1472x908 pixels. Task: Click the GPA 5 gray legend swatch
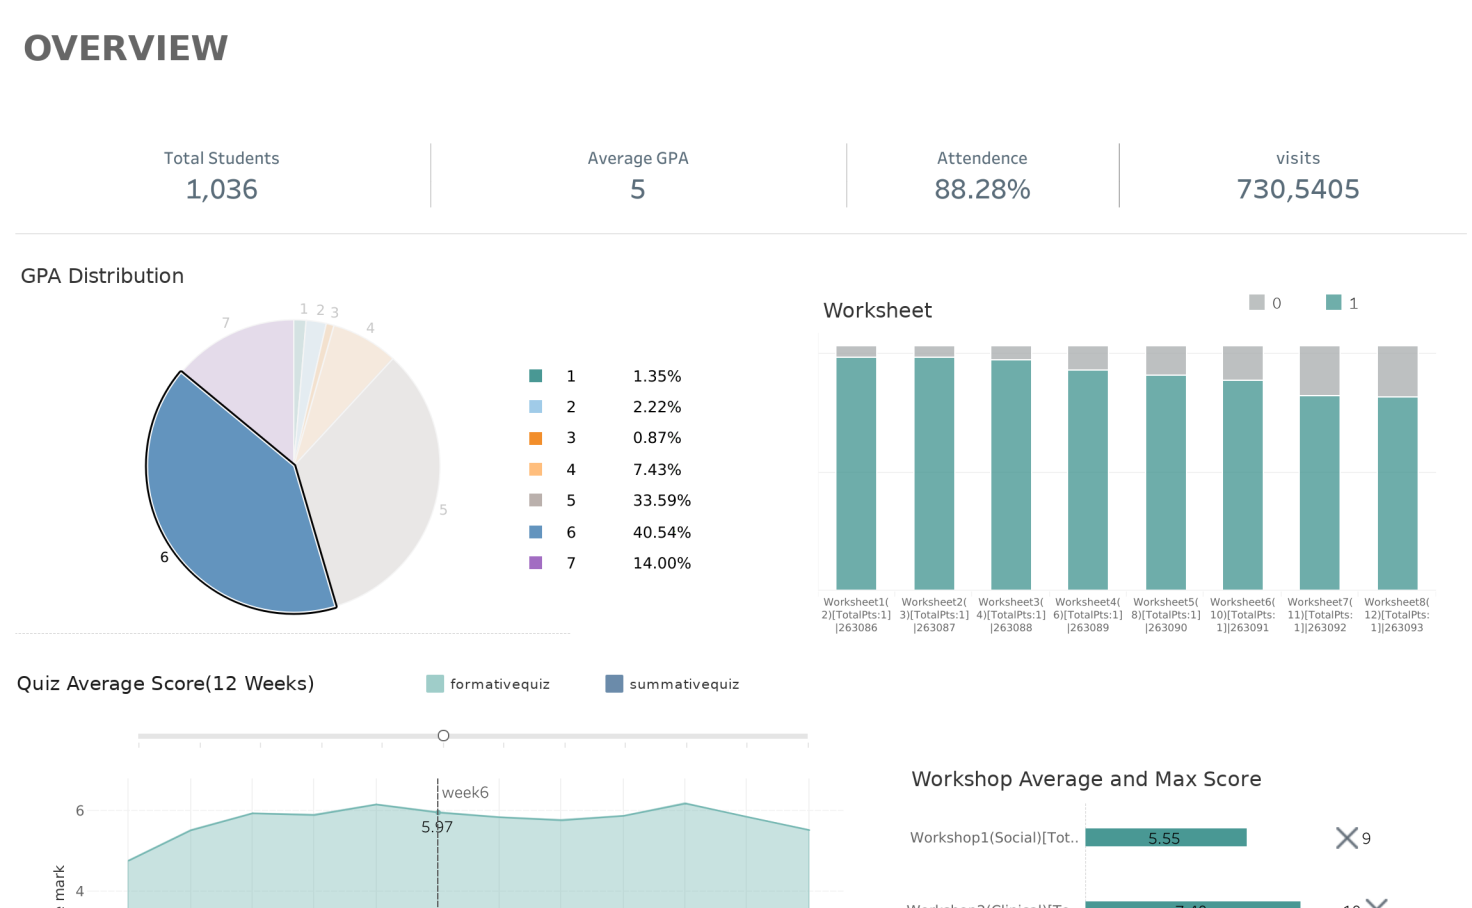tap(536, 500)
